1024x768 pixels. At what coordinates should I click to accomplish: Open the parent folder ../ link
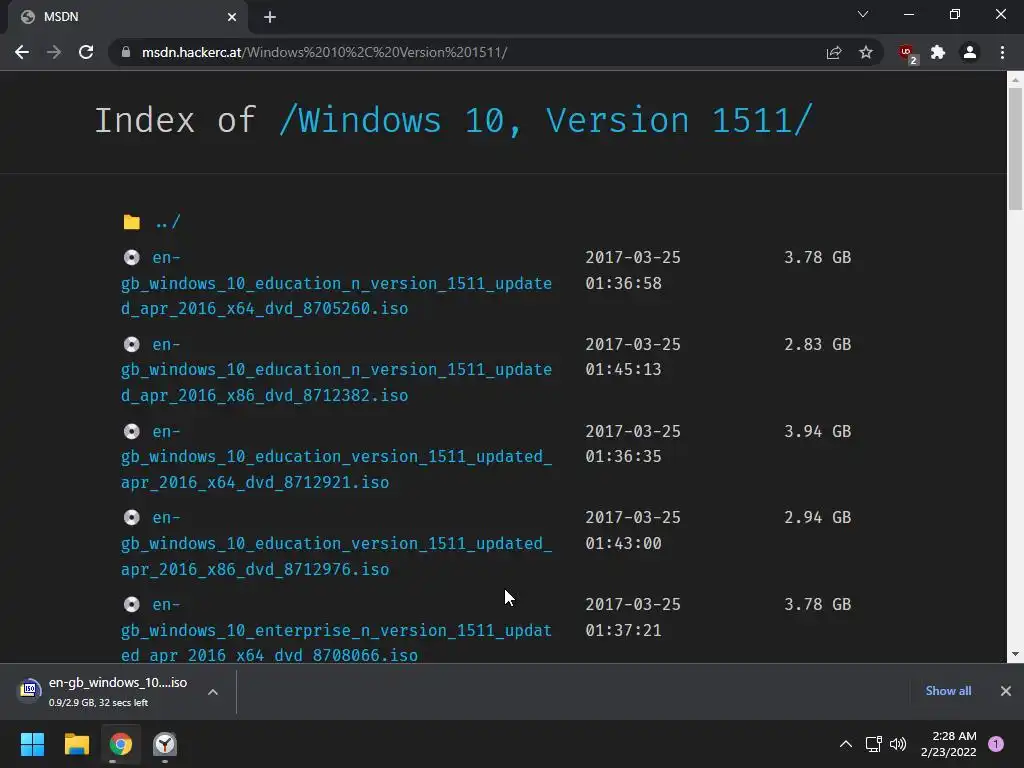point(167,222)
